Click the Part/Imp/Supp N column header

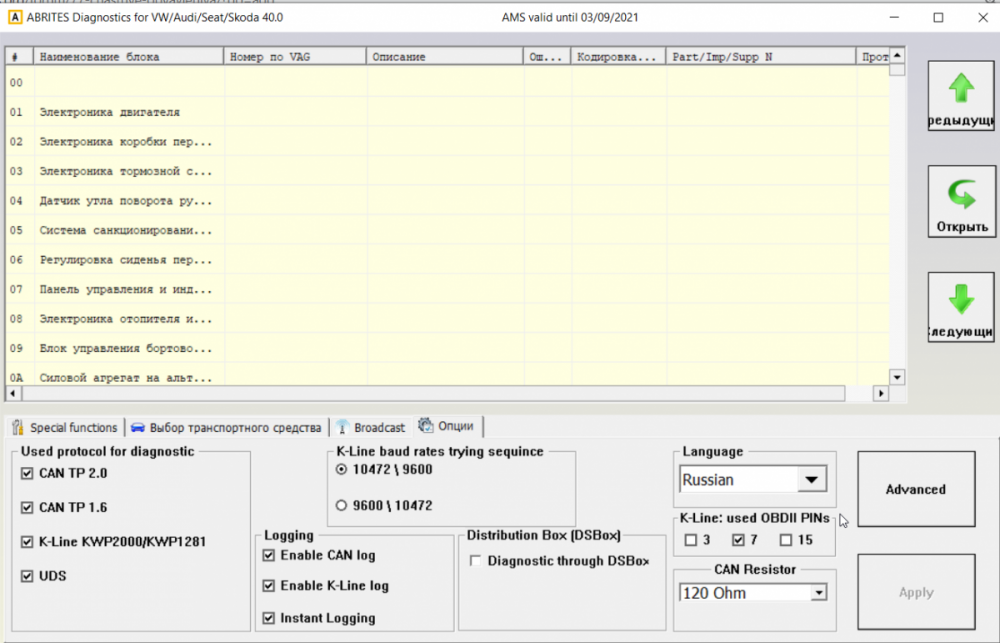click(x=761, y=57)
